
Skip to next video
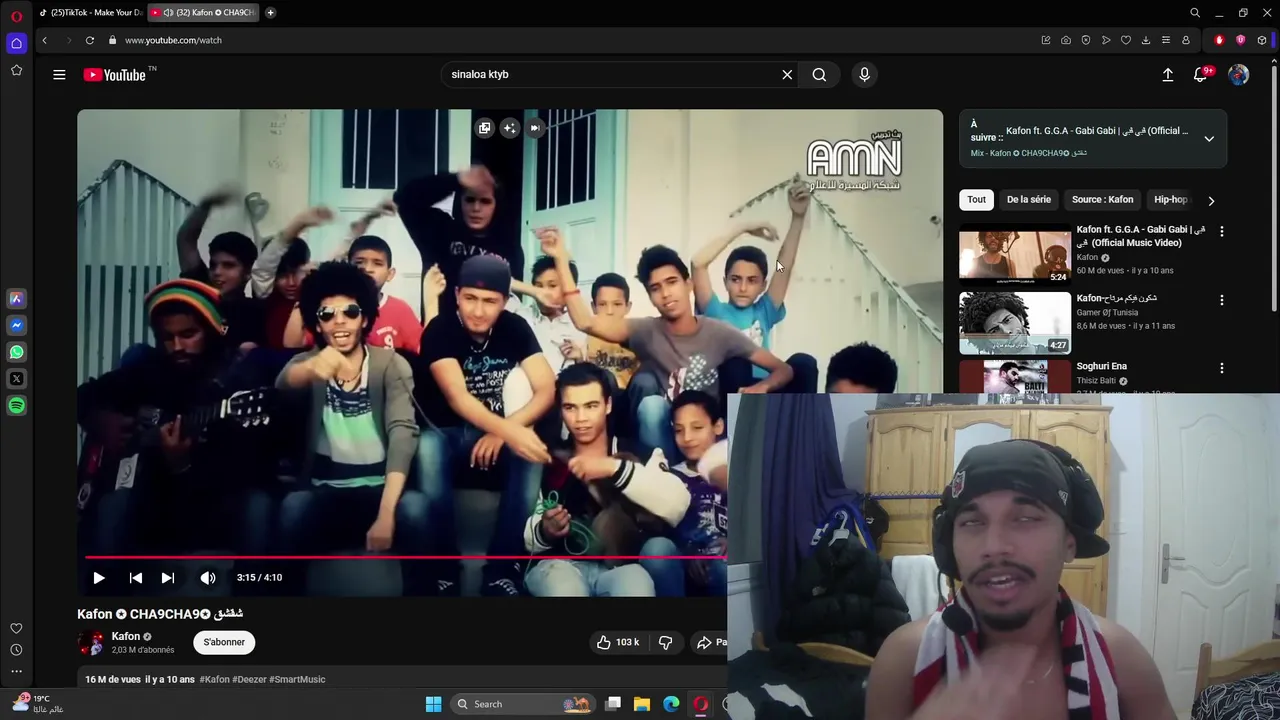[x=168, y=578]
